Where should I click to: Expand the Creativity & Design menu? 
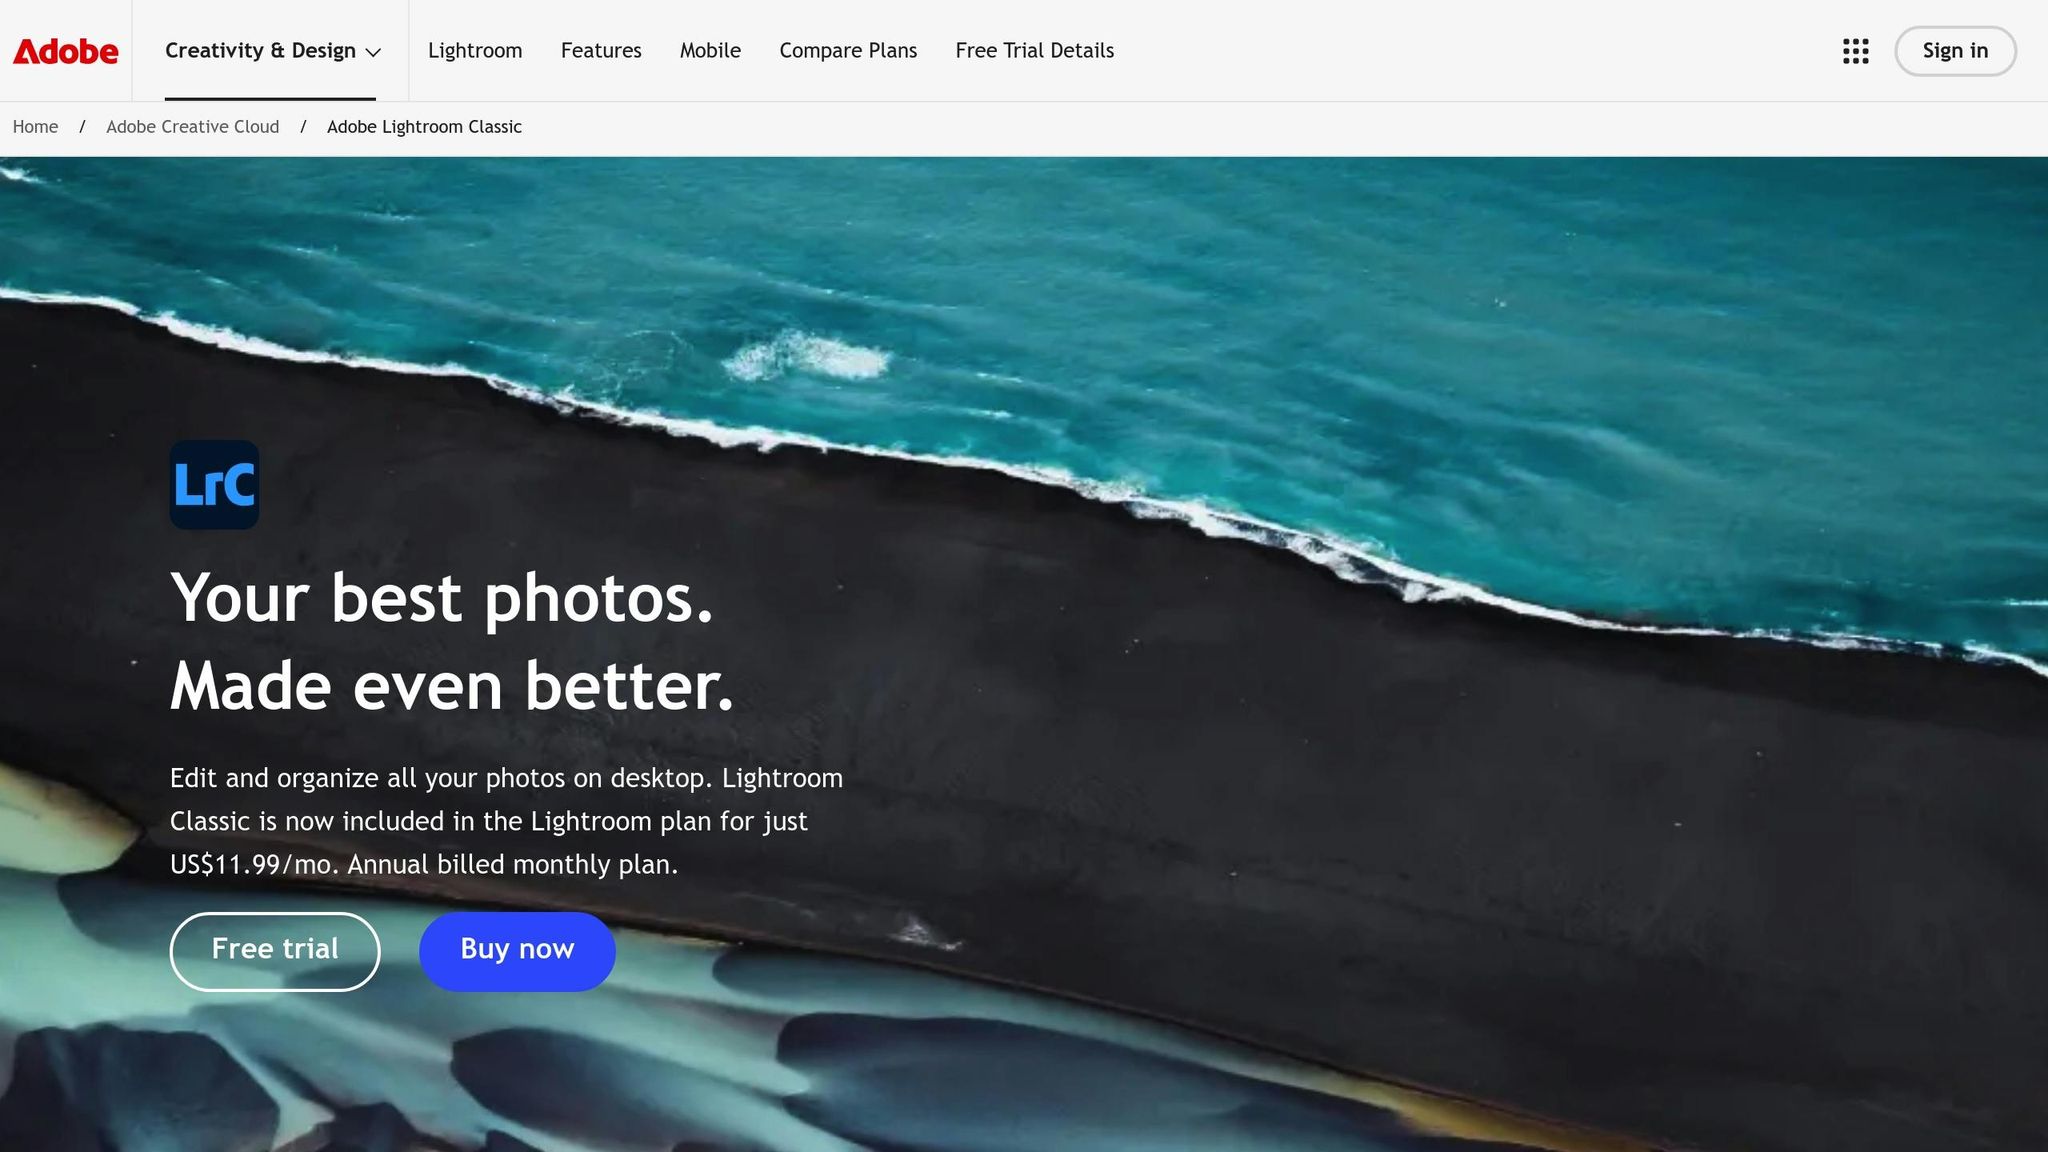click(260, 51)
